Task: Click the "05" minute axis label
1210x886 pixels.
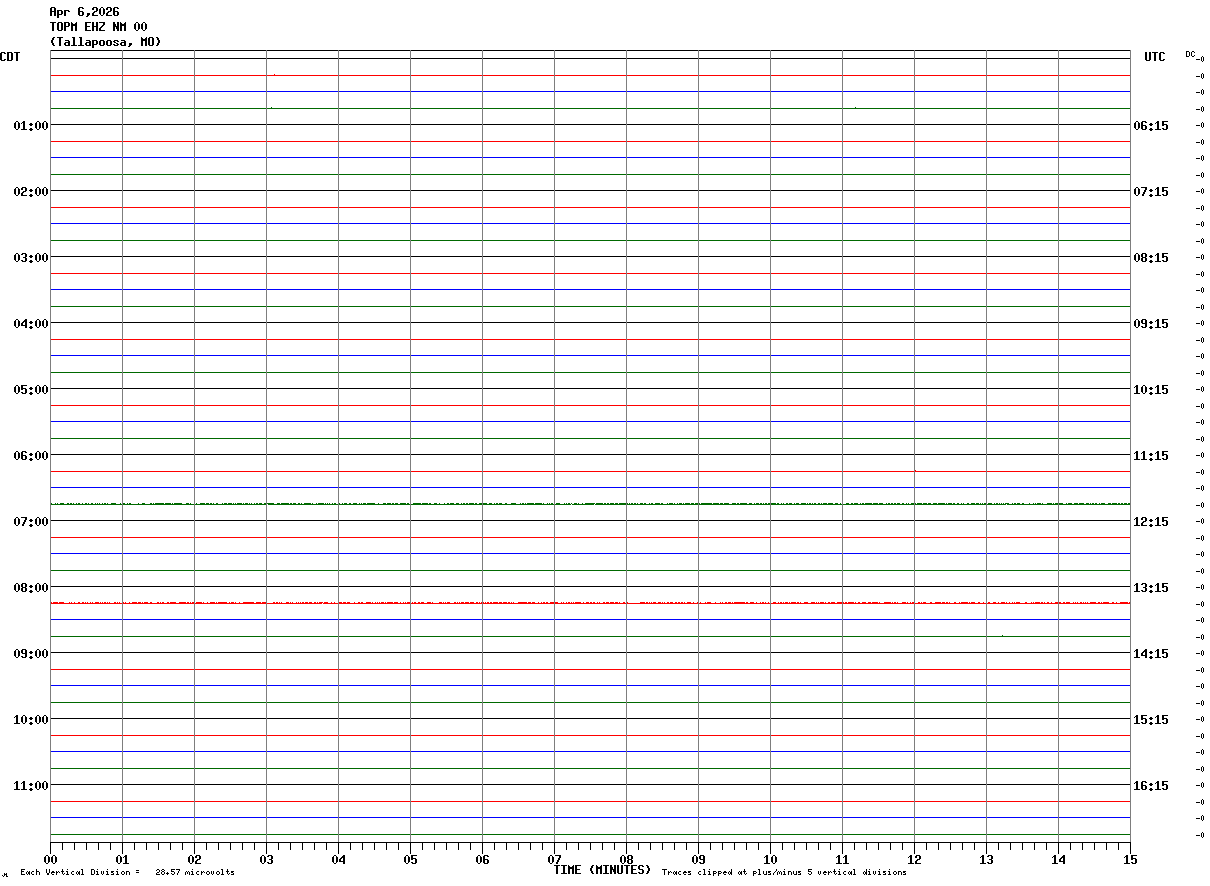Action: pyautogui.click(x=411, y=859)
